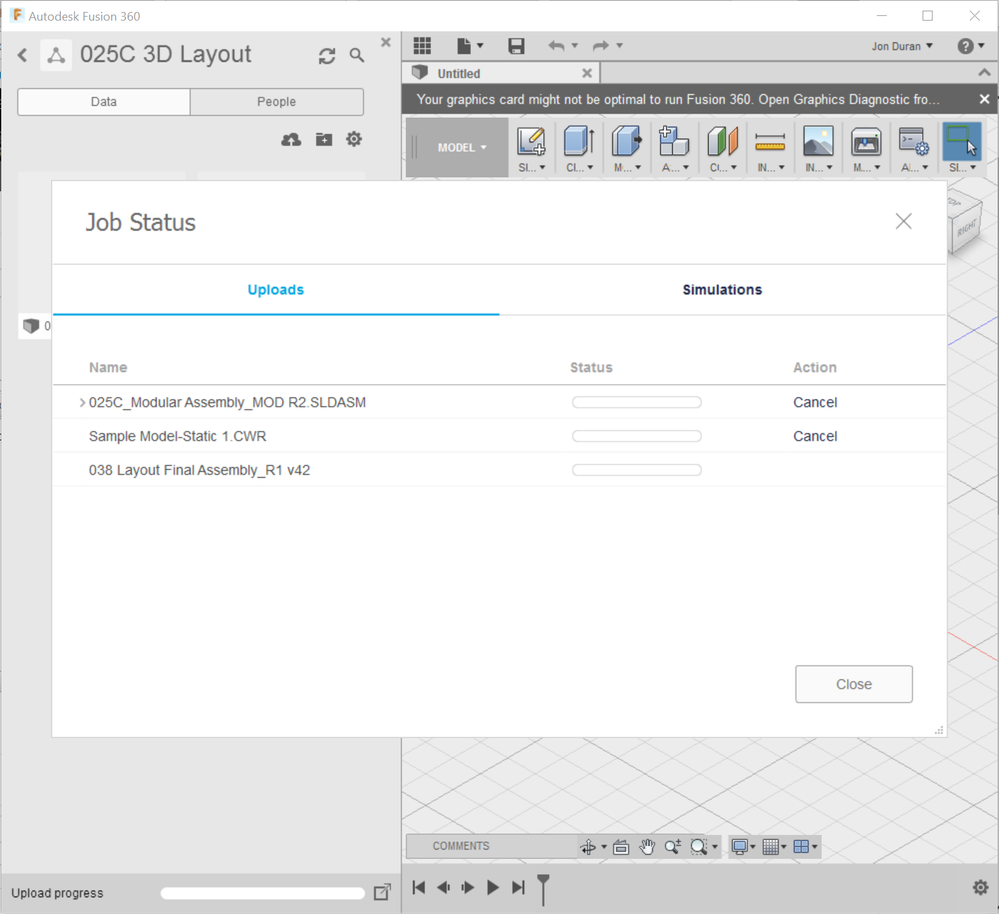Open the Help question mark icon

pos(965,46)
